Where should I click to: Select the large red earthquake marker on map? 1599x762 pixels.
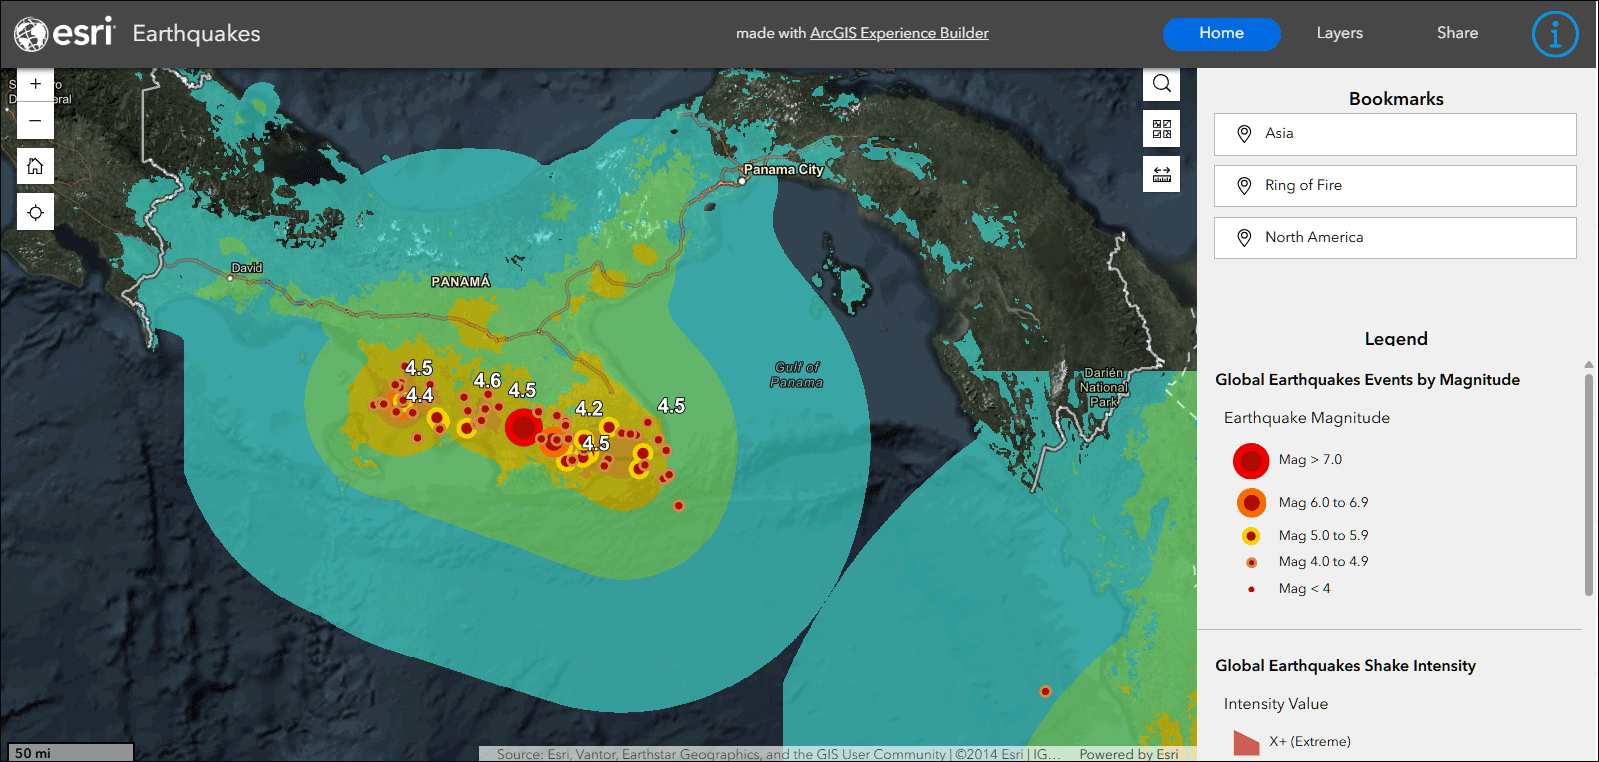[x=523, y=427]
